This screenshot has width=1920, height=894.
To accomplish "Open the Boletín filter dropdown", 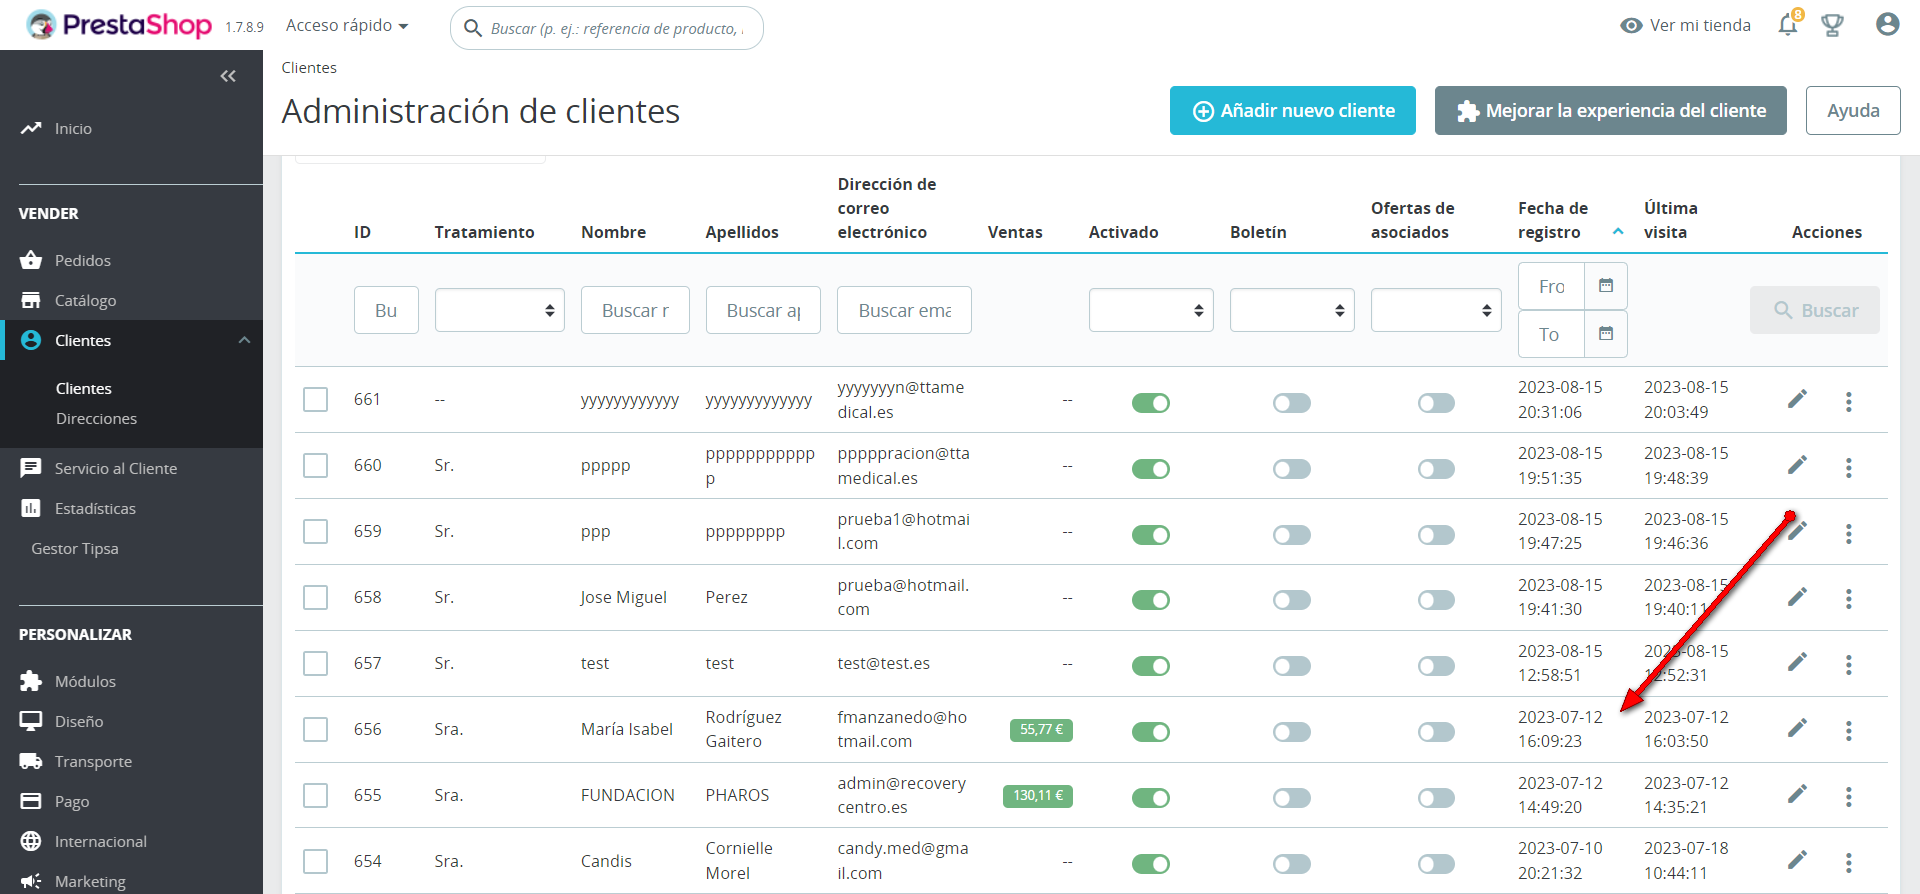I will (x=1292, y=310).
